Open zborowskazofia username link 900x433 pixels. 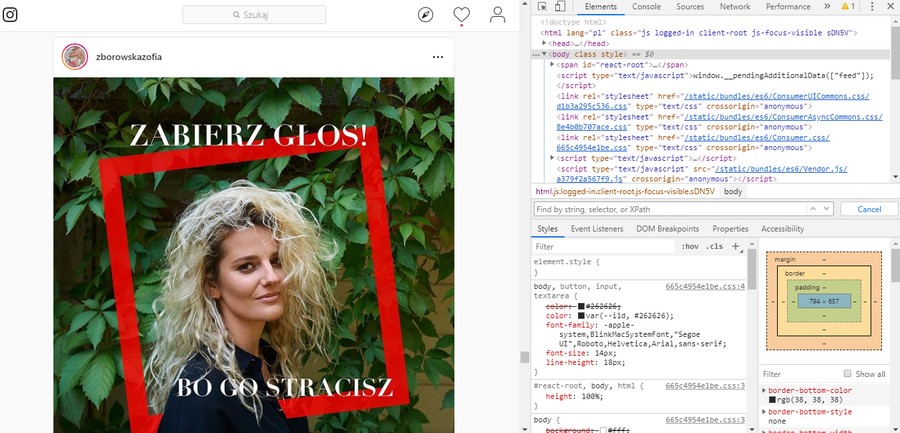coord(129,57)
